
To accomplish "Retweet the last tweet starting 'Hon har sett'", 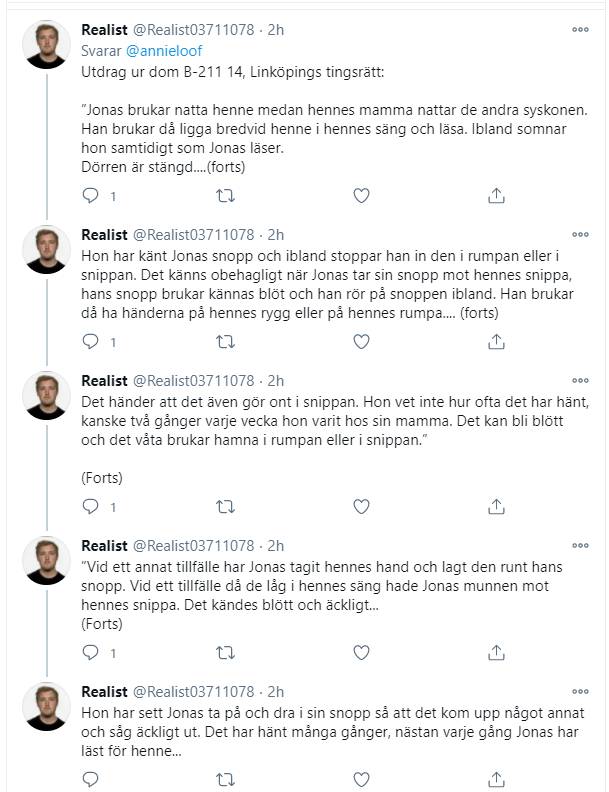I will (x=225, y=779).
